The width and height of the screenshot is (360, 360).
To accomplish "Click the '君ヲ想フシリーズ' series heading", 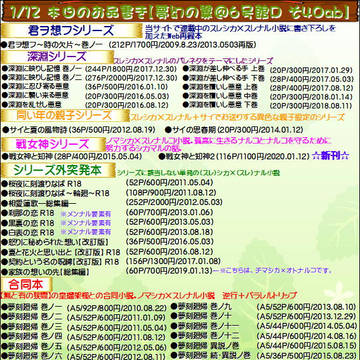I will coord(72,31).
